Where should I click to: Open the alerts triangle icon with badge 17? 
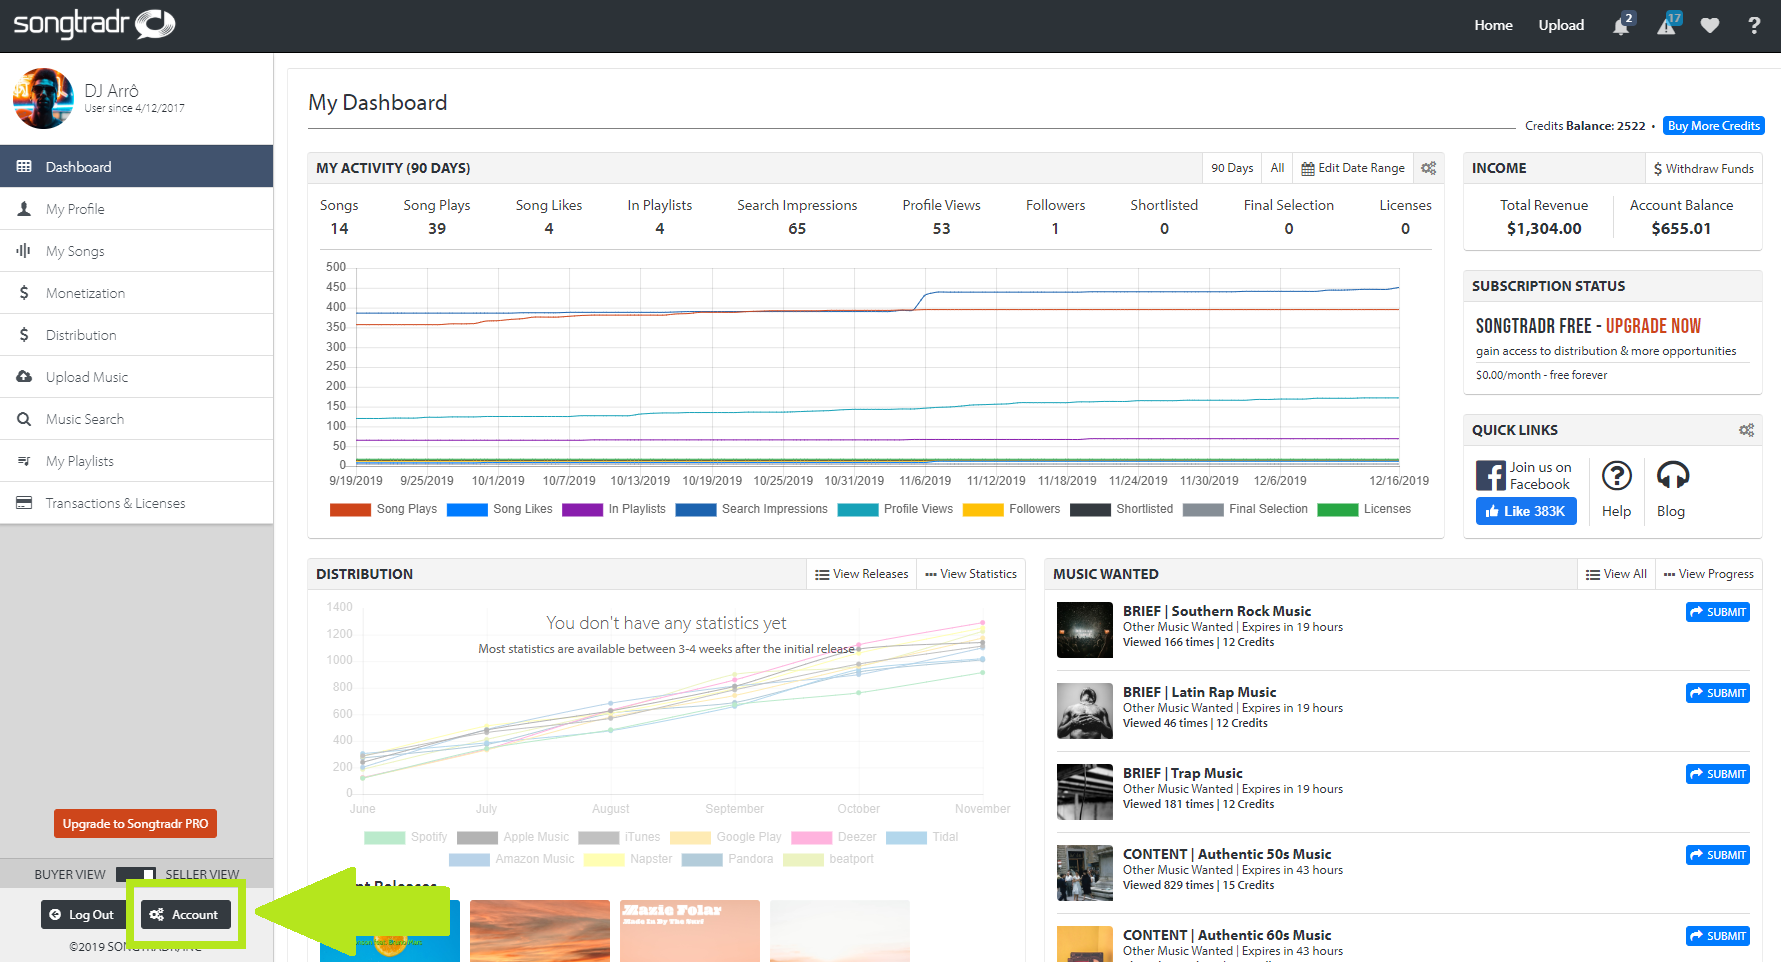pos(1667,25)
